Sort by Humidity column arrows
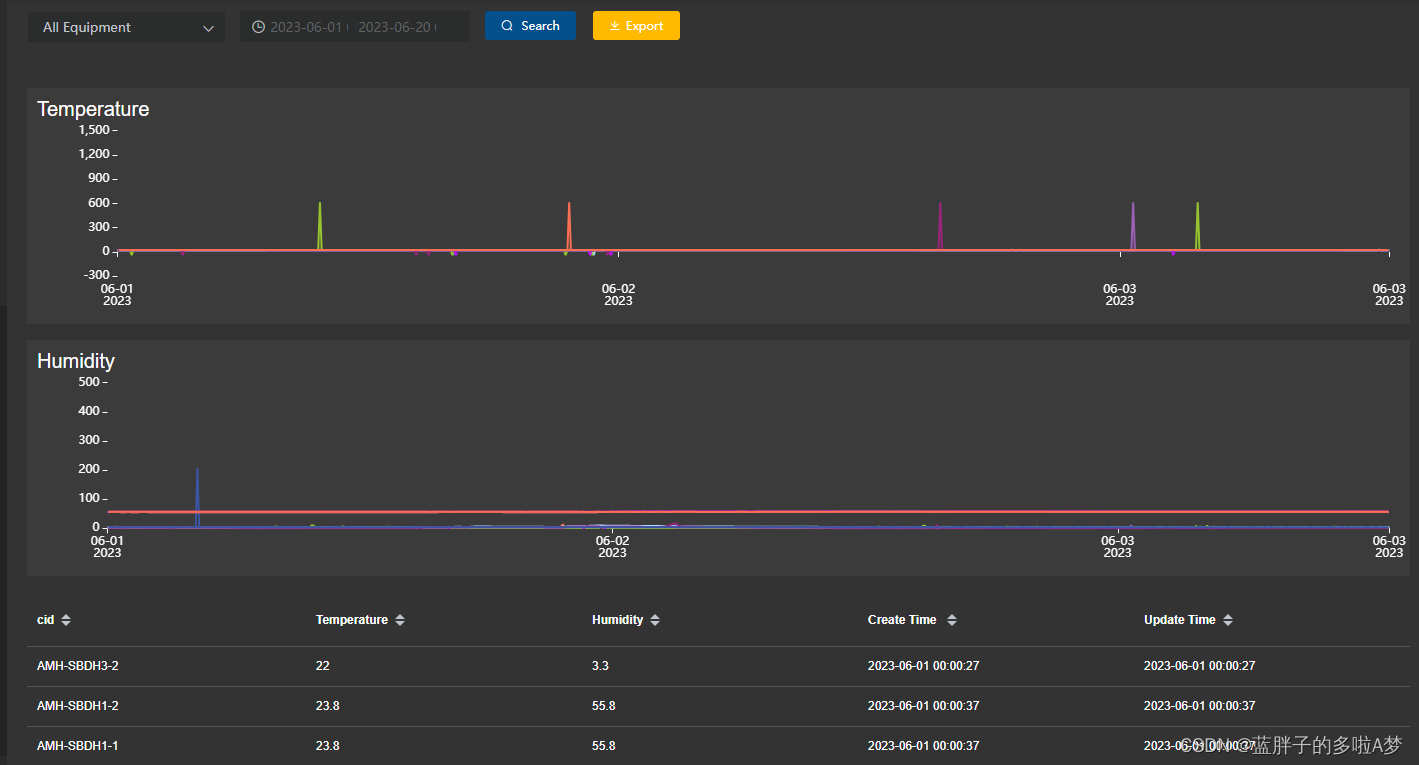 [x=655, y=620]
